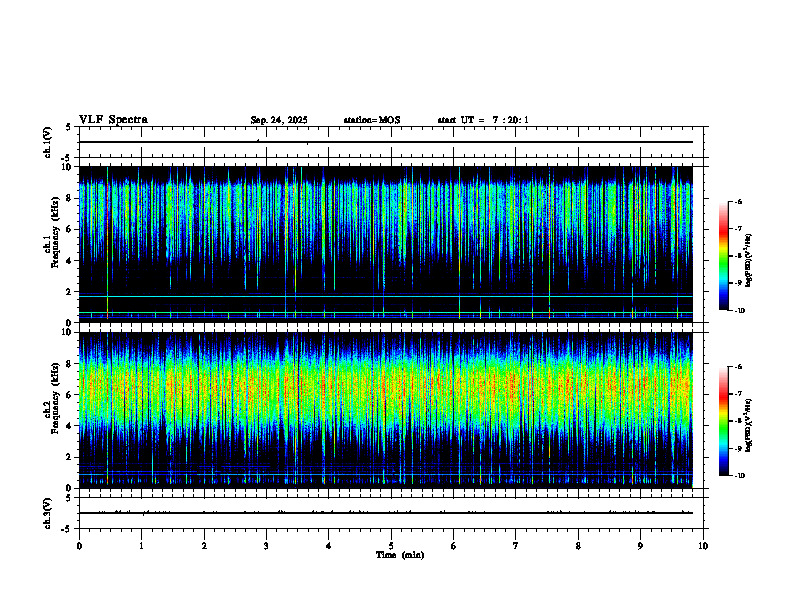The width and height of the screenshot is (792, 612).
Task: Click the ch.1 voltage waveform trace
Action: pos(385,142)
